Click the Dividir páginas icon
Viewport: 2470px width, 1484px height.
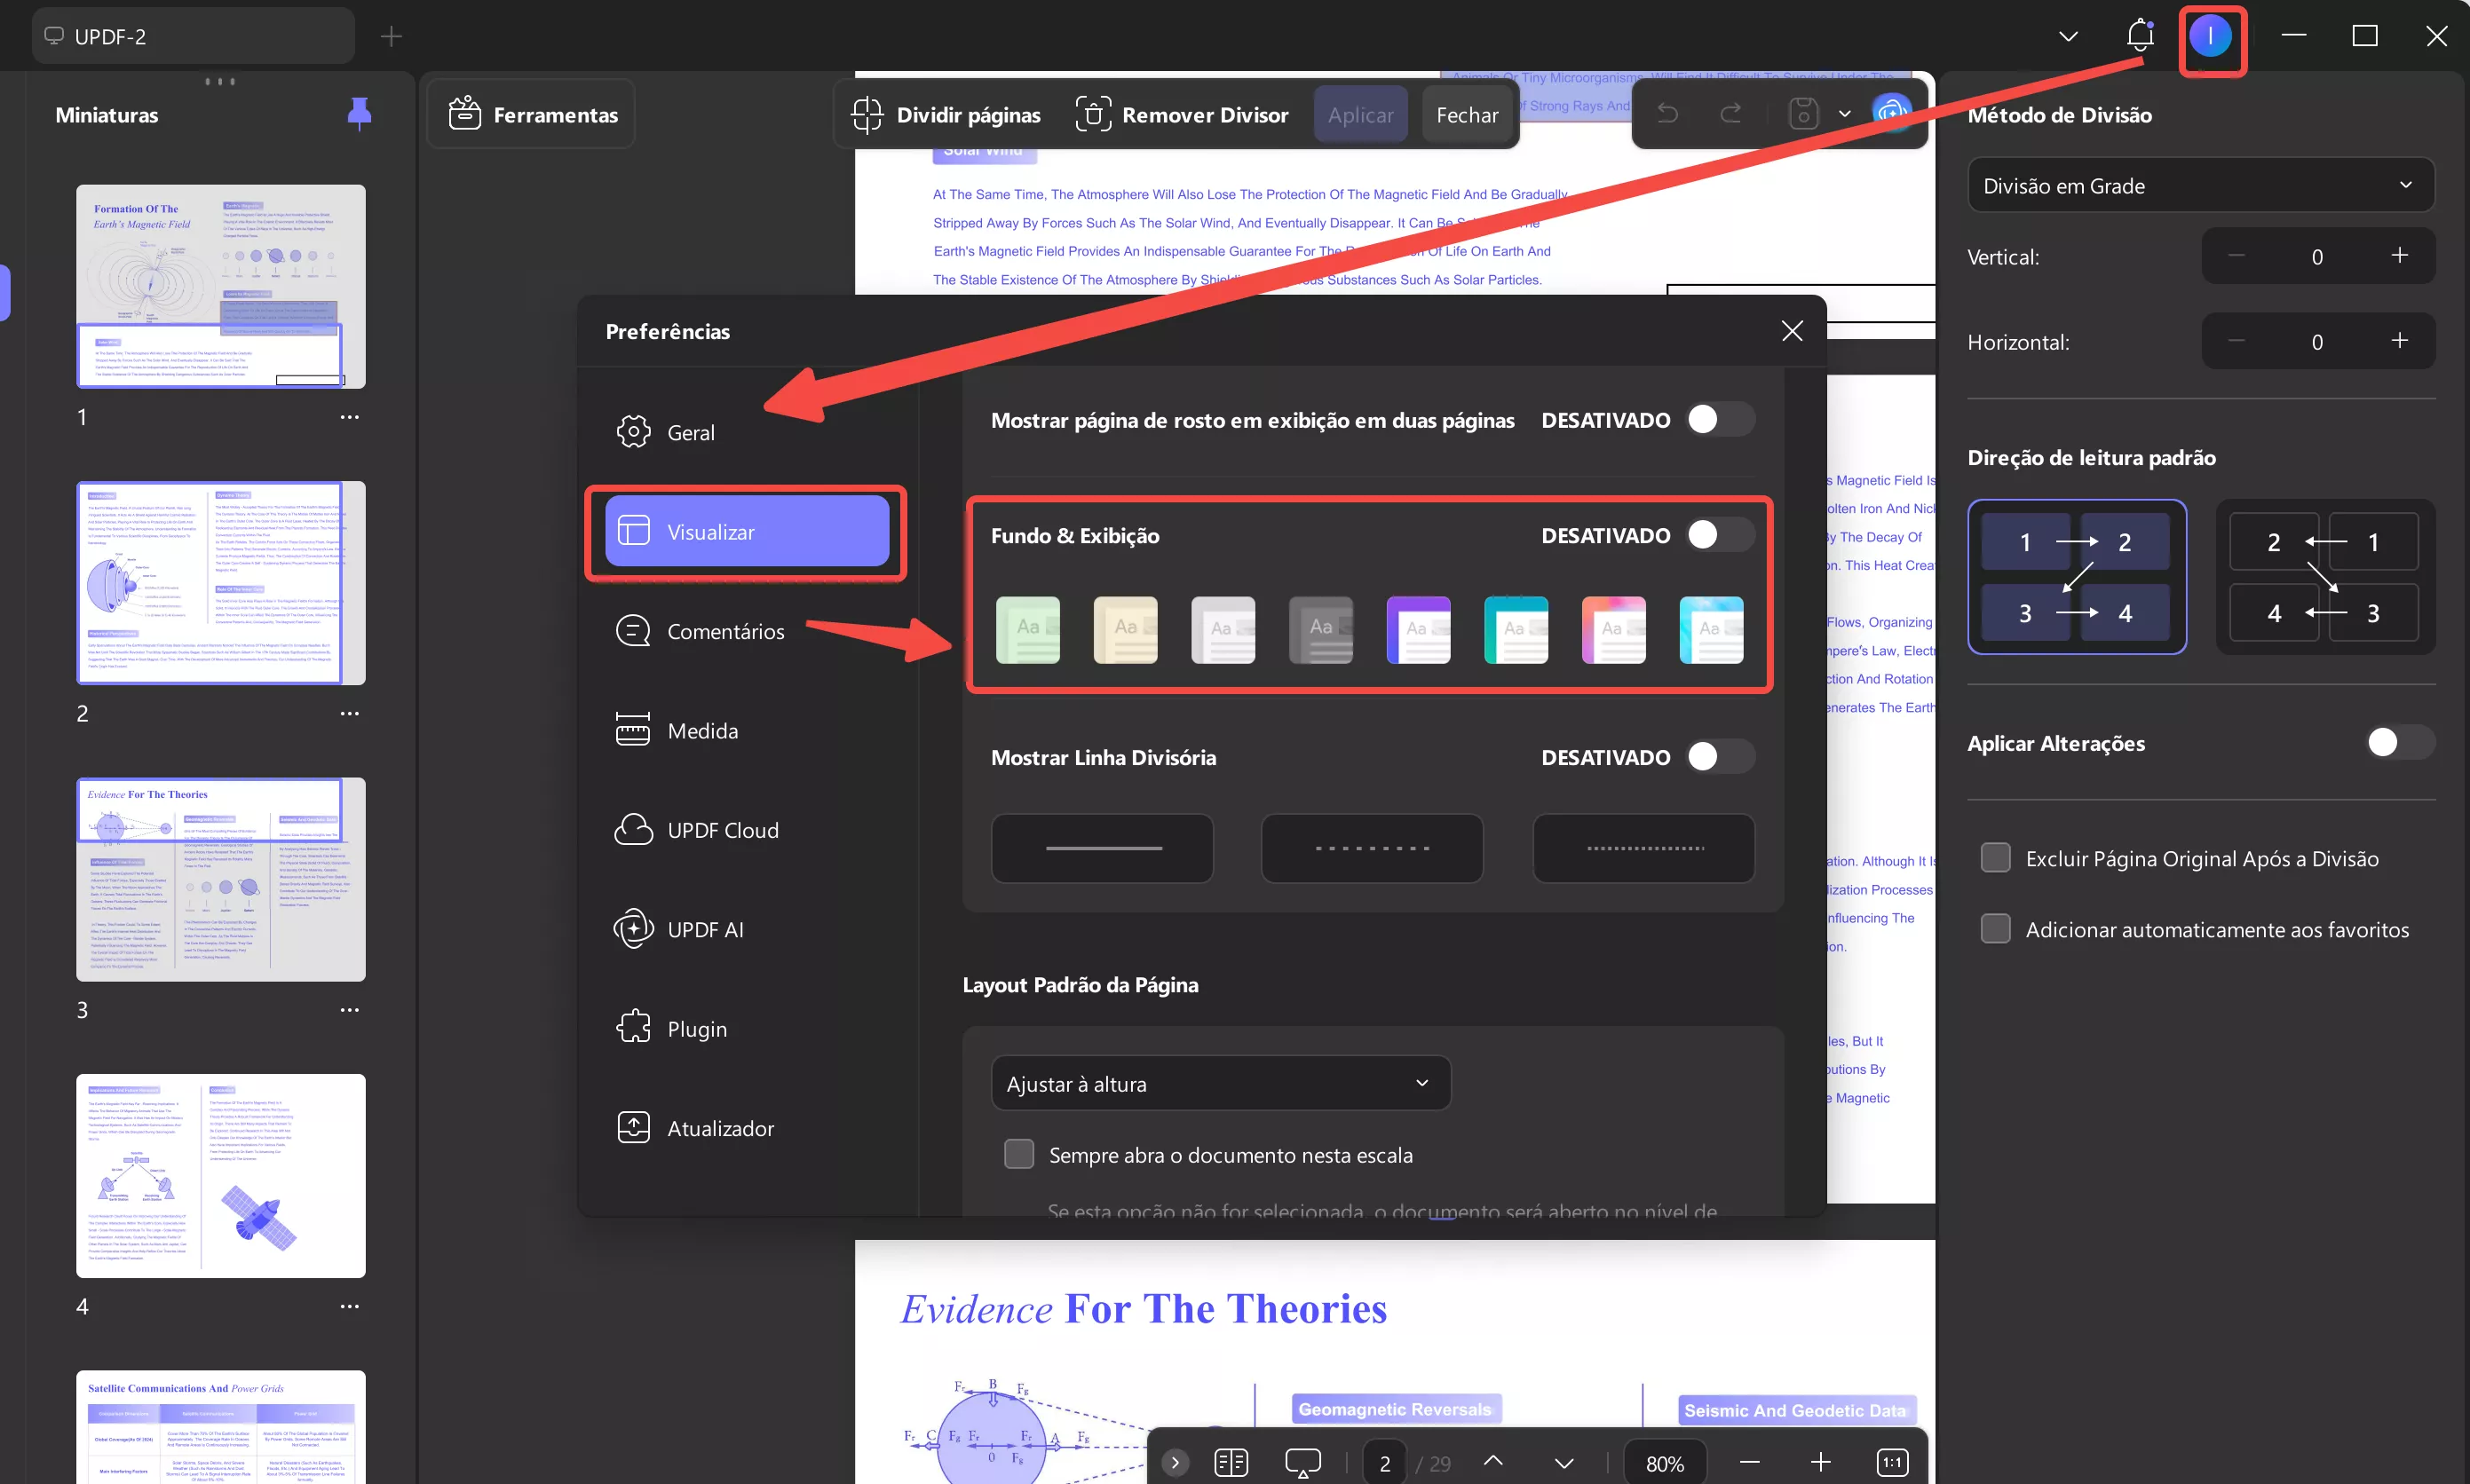[867, 115]
